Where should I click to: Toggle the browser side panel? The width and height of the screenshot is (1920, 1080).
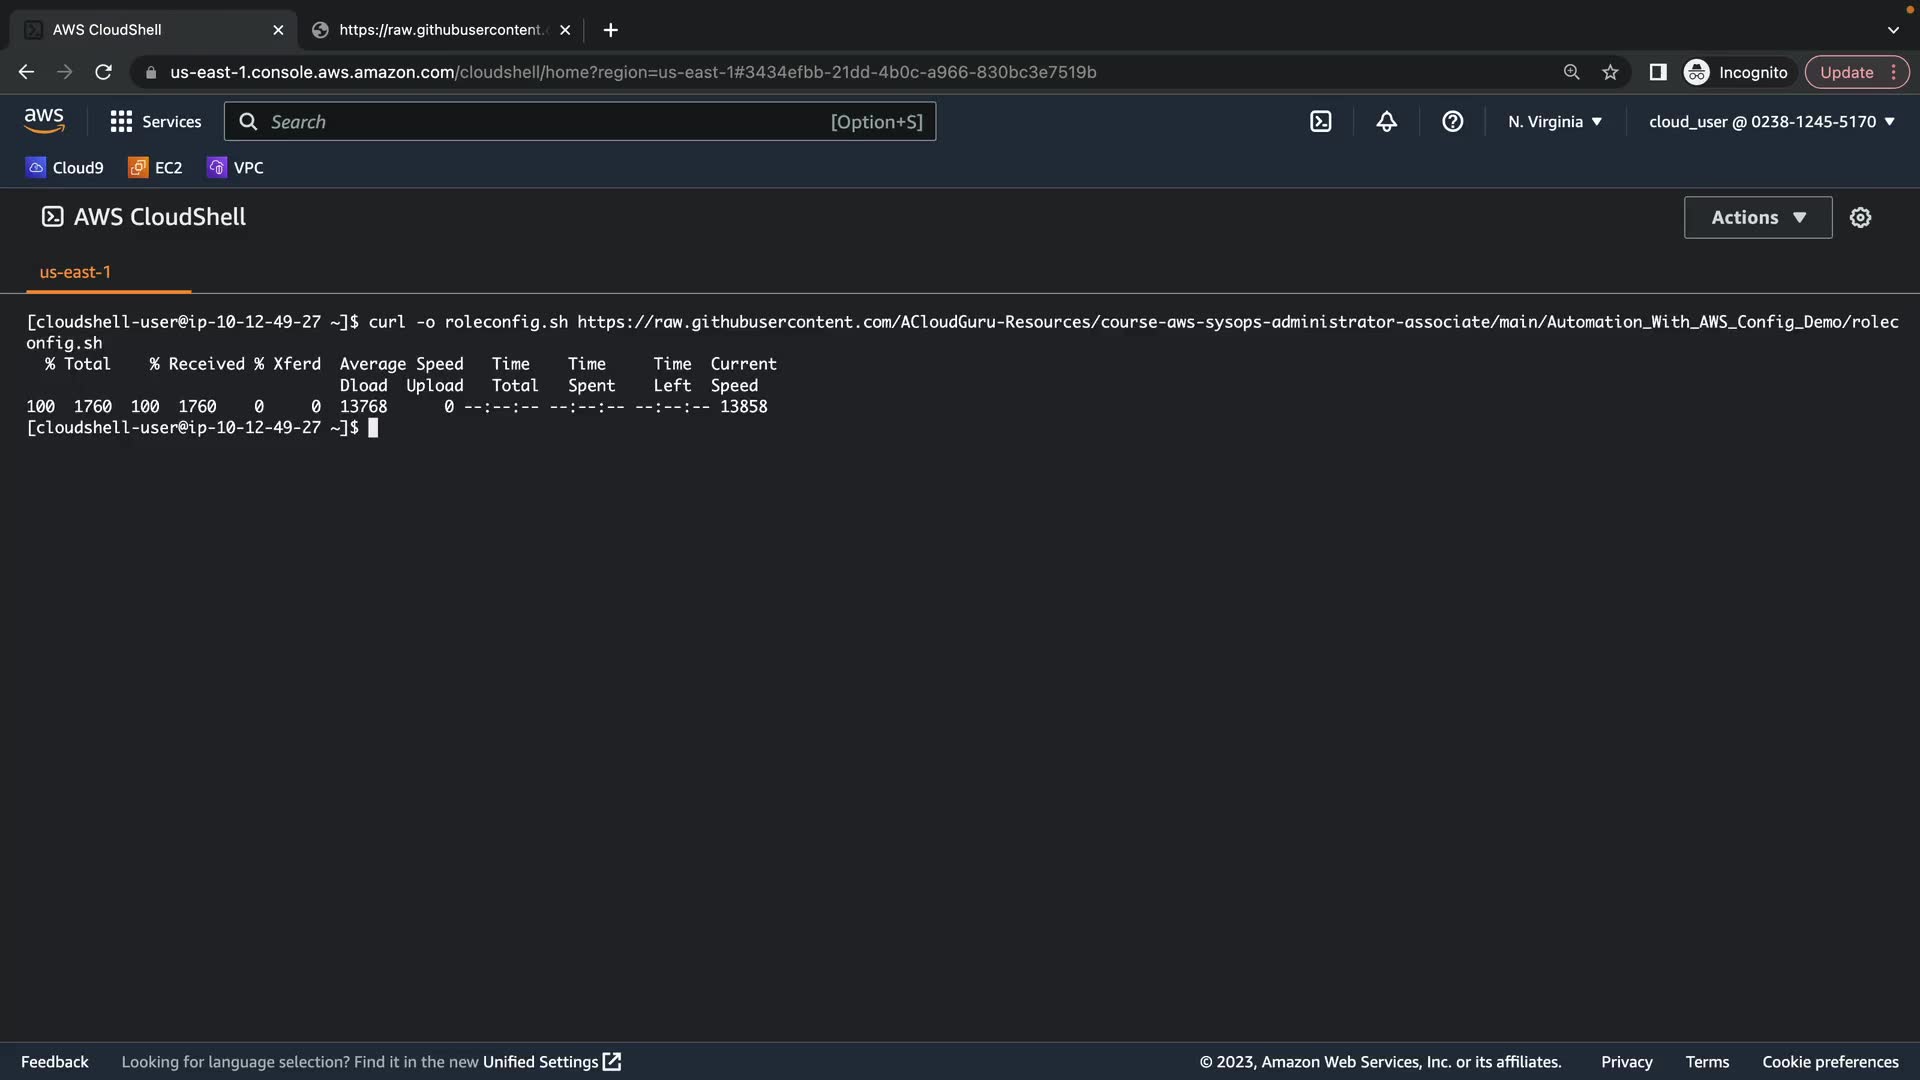(1657, 72)
